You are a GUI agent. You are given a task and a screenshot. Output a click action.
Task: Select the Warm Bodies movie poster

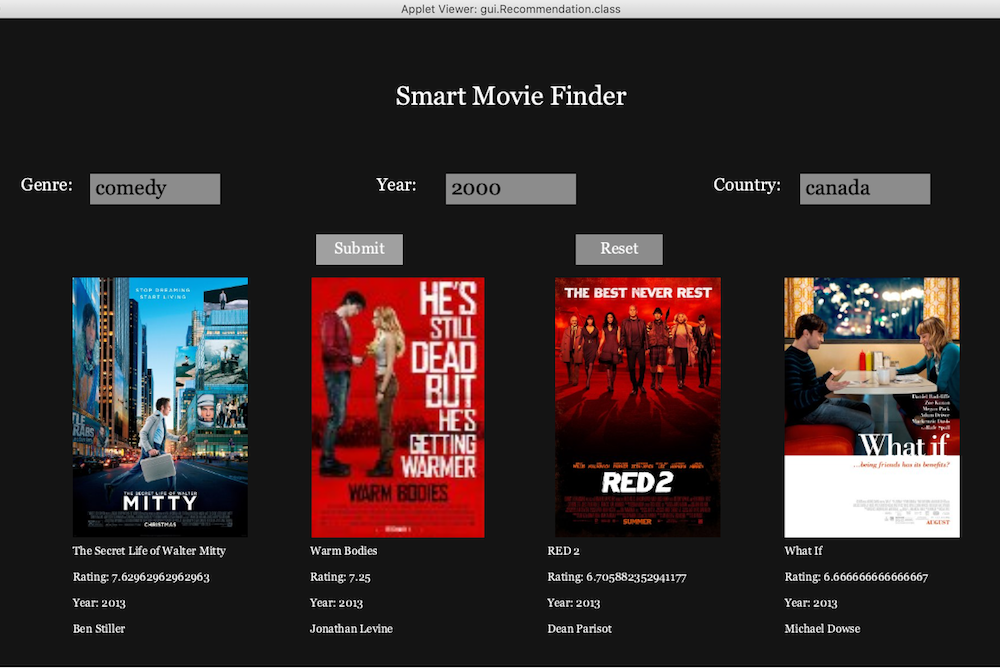click(398, 407)
